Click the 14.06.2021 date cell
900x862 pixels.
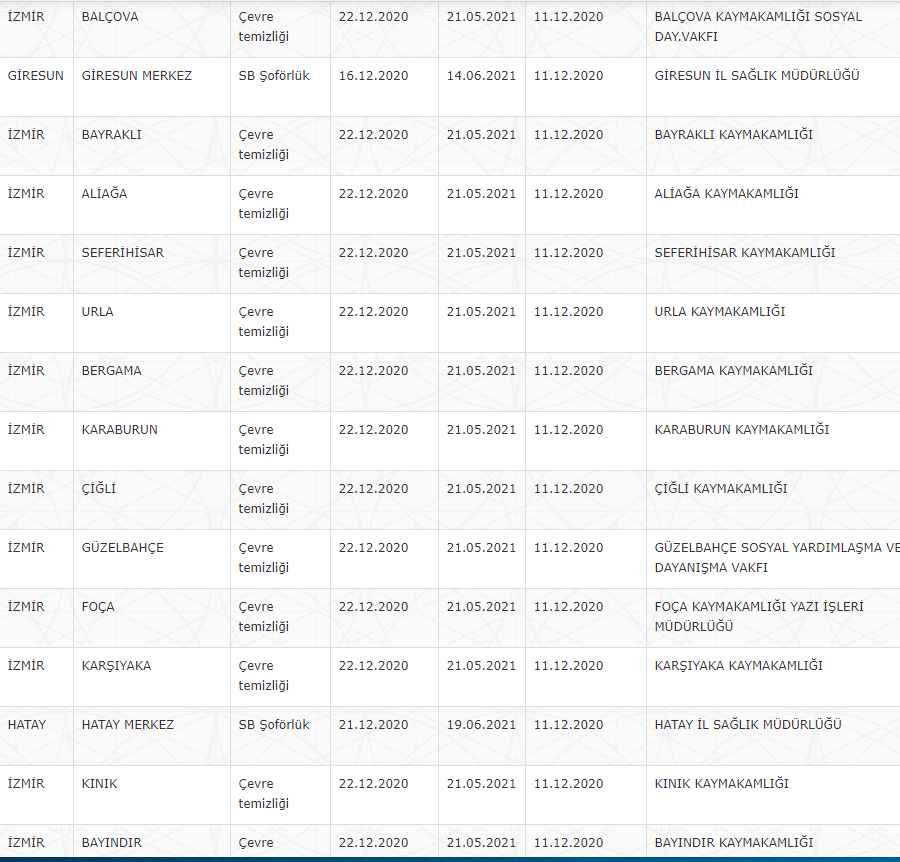[481, 76]
